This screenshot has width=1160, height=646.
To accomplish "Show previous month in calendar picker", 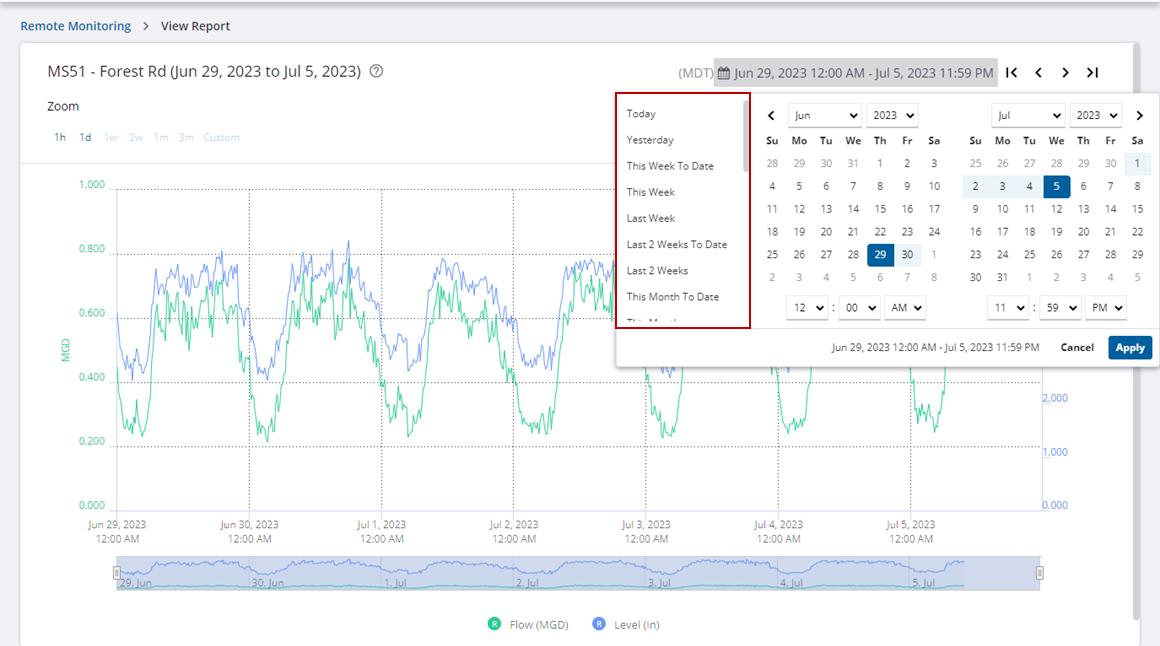I will pyautogui.click(x=771, y=116).
